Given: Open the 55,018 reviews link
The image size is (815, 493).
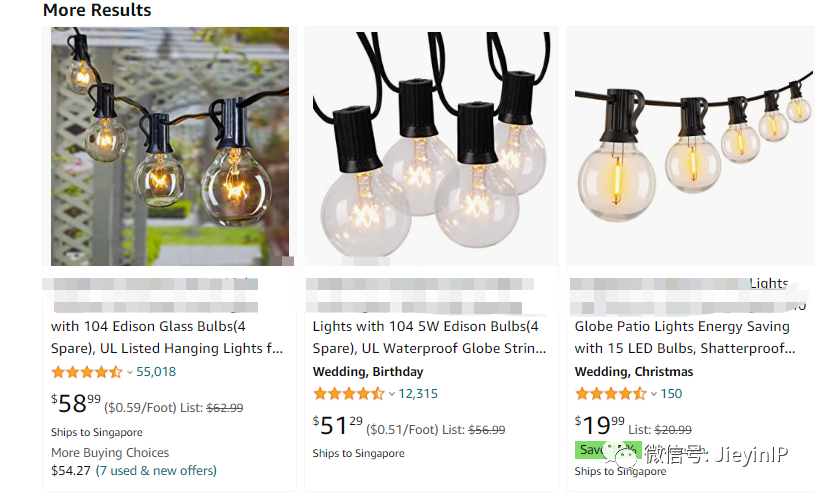Looking at the screenshot, I should point(156,372).
